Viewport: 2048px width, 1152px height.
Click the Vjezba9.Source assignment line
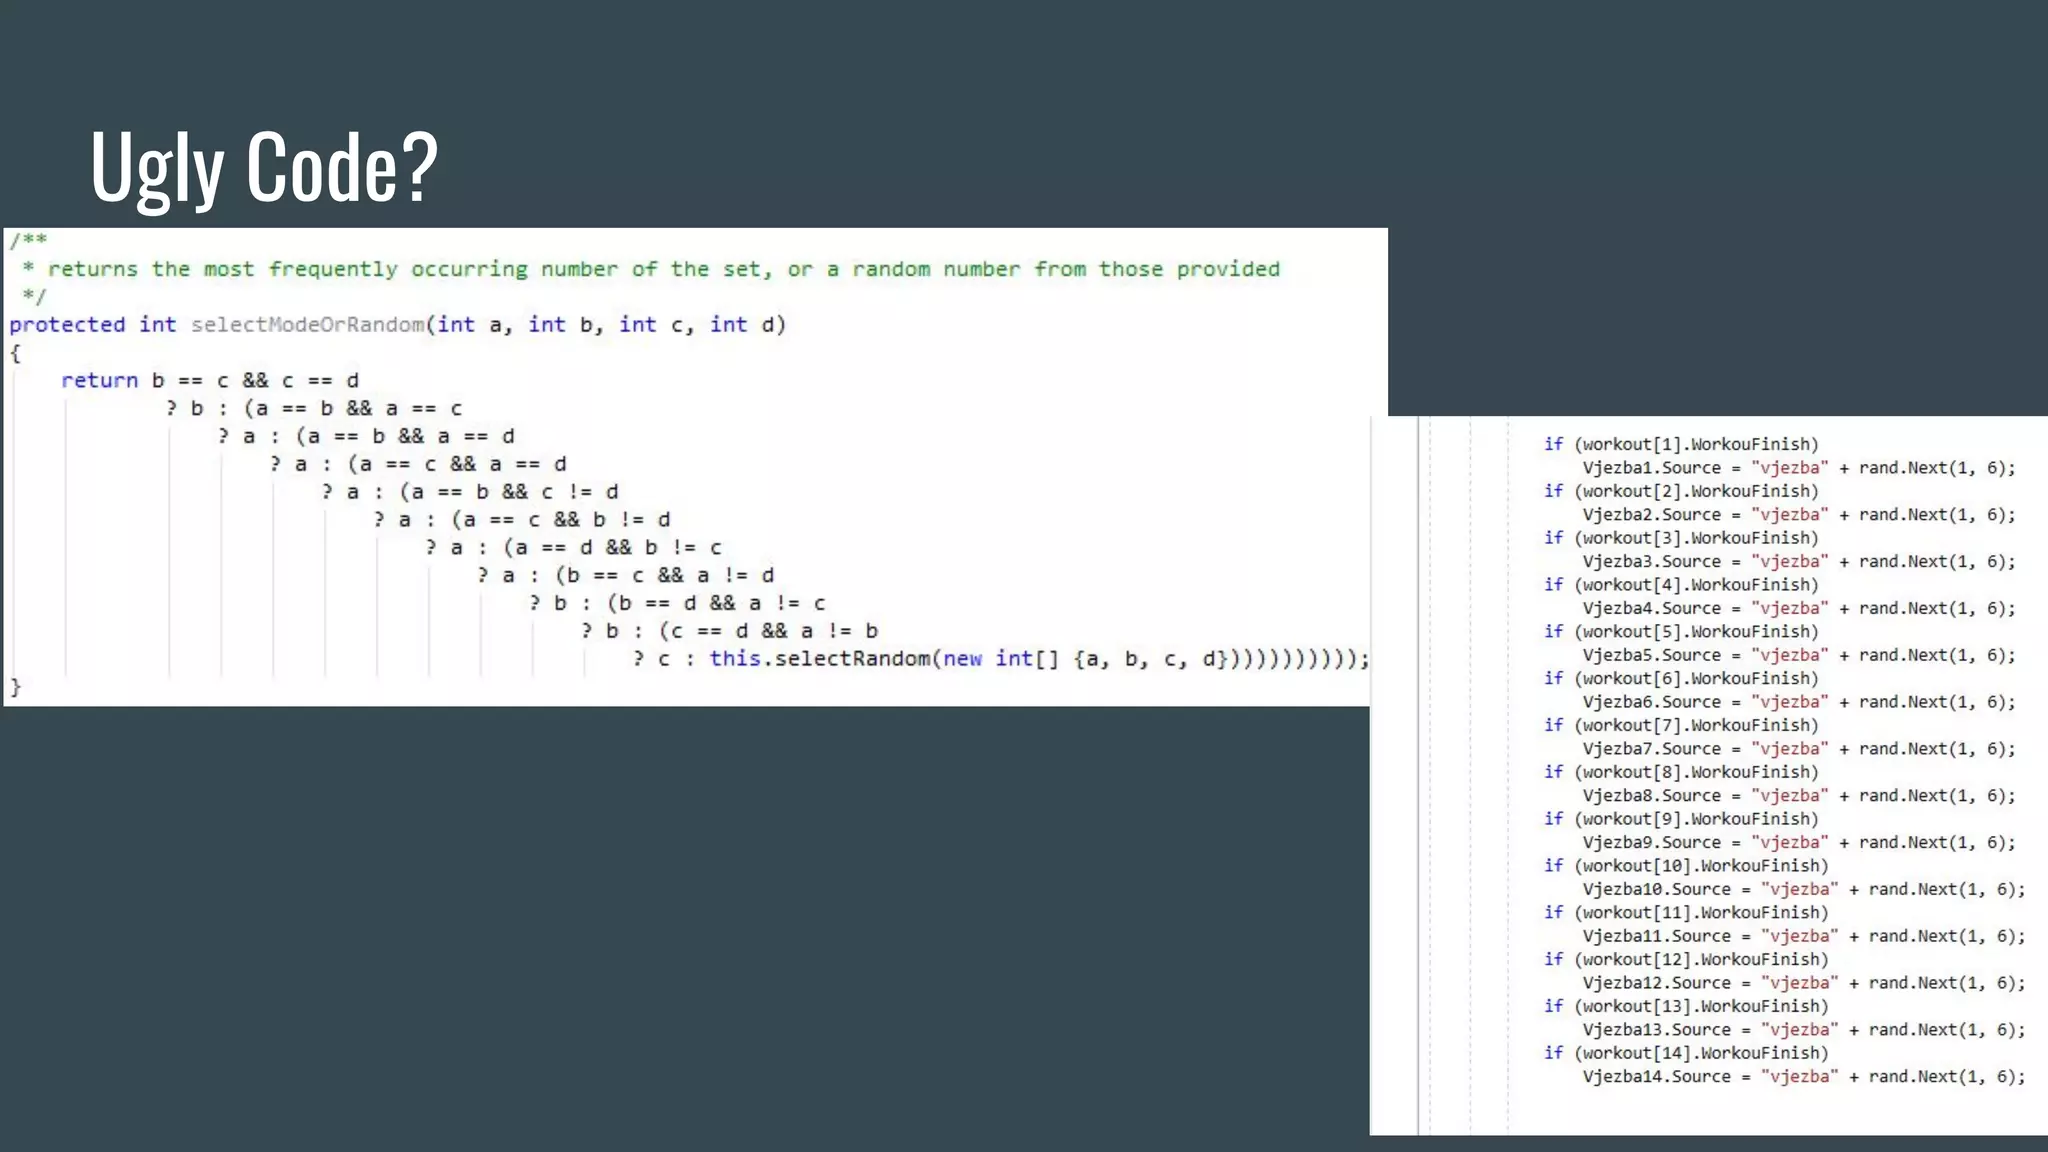coord(1798,843)
